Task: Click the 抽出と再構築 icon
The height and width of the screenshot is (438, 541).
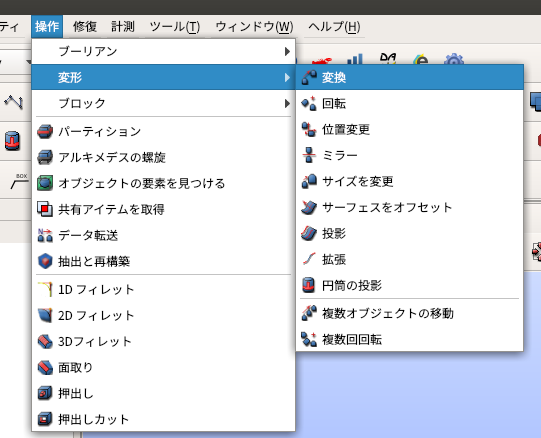Action: click(x=45, y=261)
